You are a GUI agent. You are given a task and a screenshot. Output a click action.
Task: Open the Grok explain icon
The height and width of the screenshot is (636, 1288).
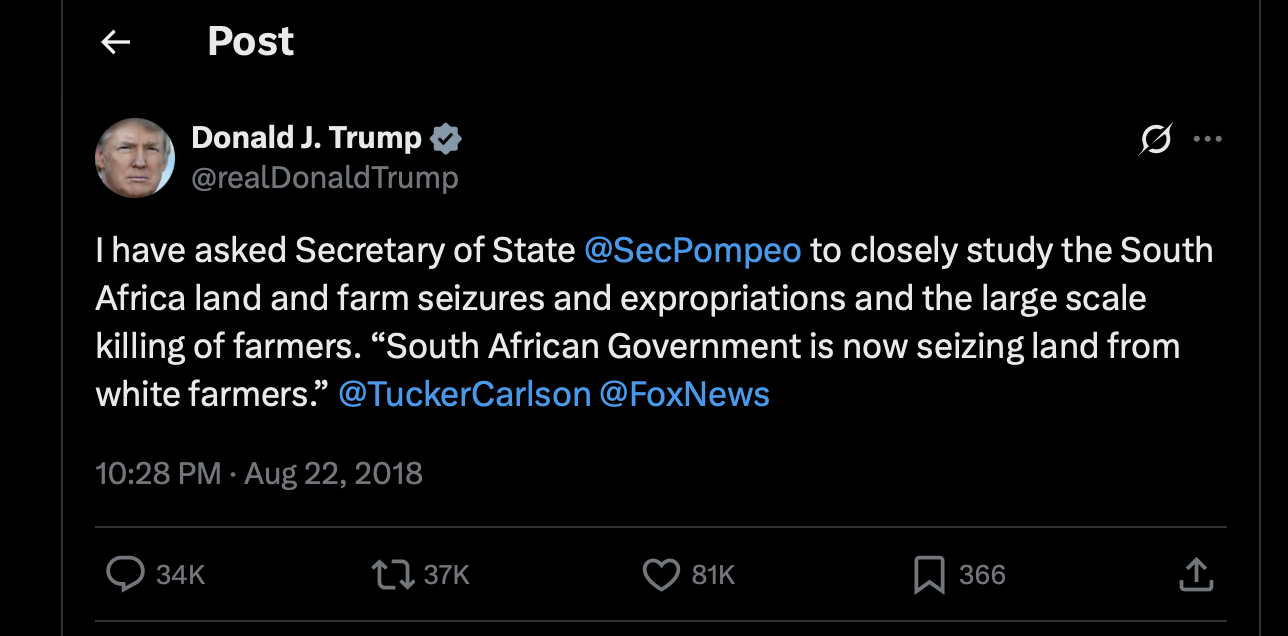[1155, 141]
